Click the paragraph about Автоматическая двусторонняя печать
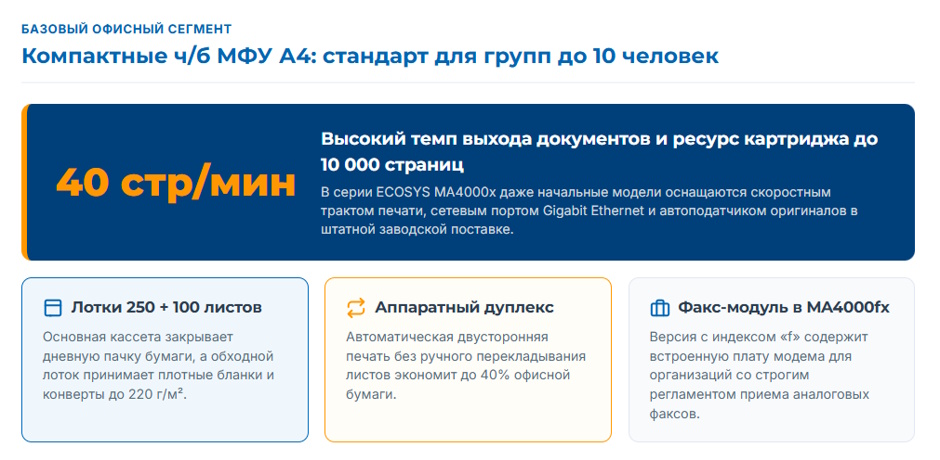 tap(466, 366)
